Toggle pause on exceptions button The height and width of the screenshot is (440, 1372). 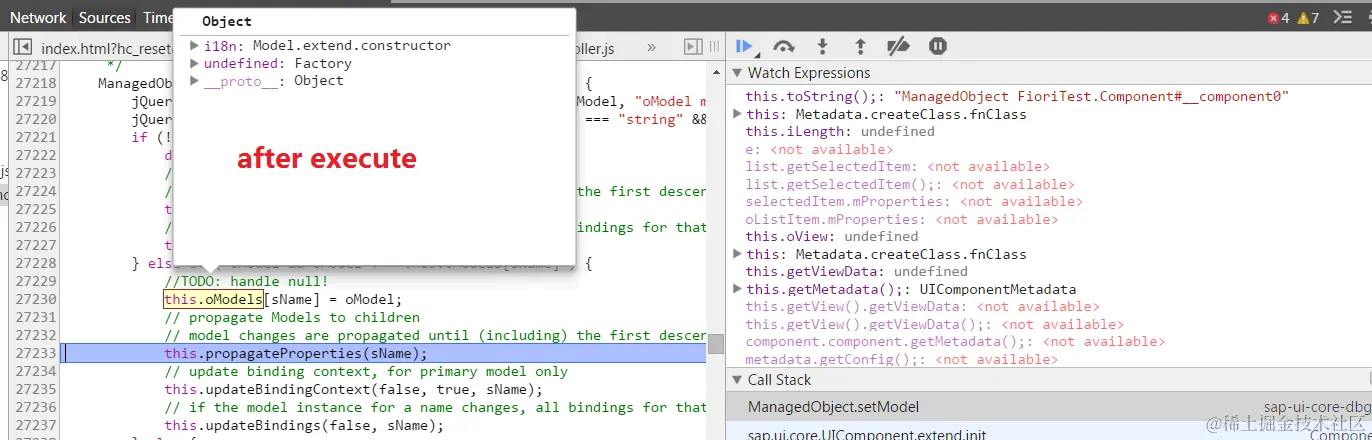pos(937,46)
